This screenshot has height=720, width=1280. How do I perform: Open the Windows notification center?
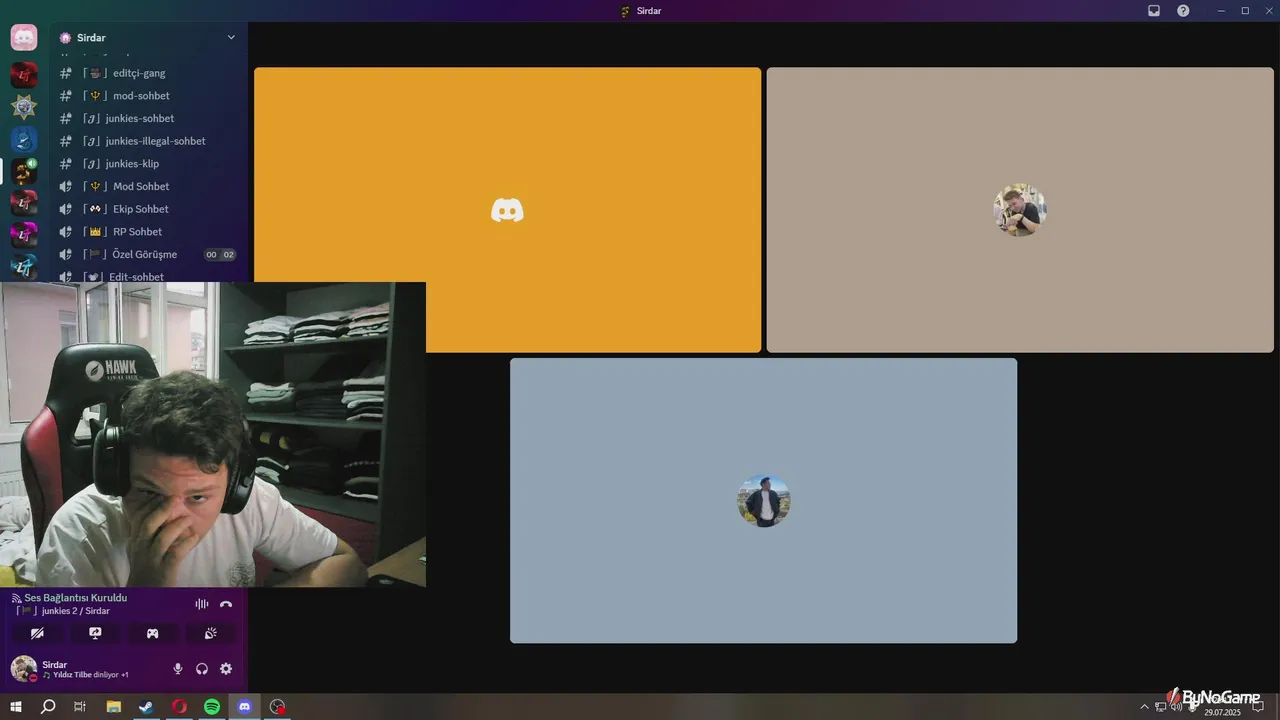(1258, 707)
